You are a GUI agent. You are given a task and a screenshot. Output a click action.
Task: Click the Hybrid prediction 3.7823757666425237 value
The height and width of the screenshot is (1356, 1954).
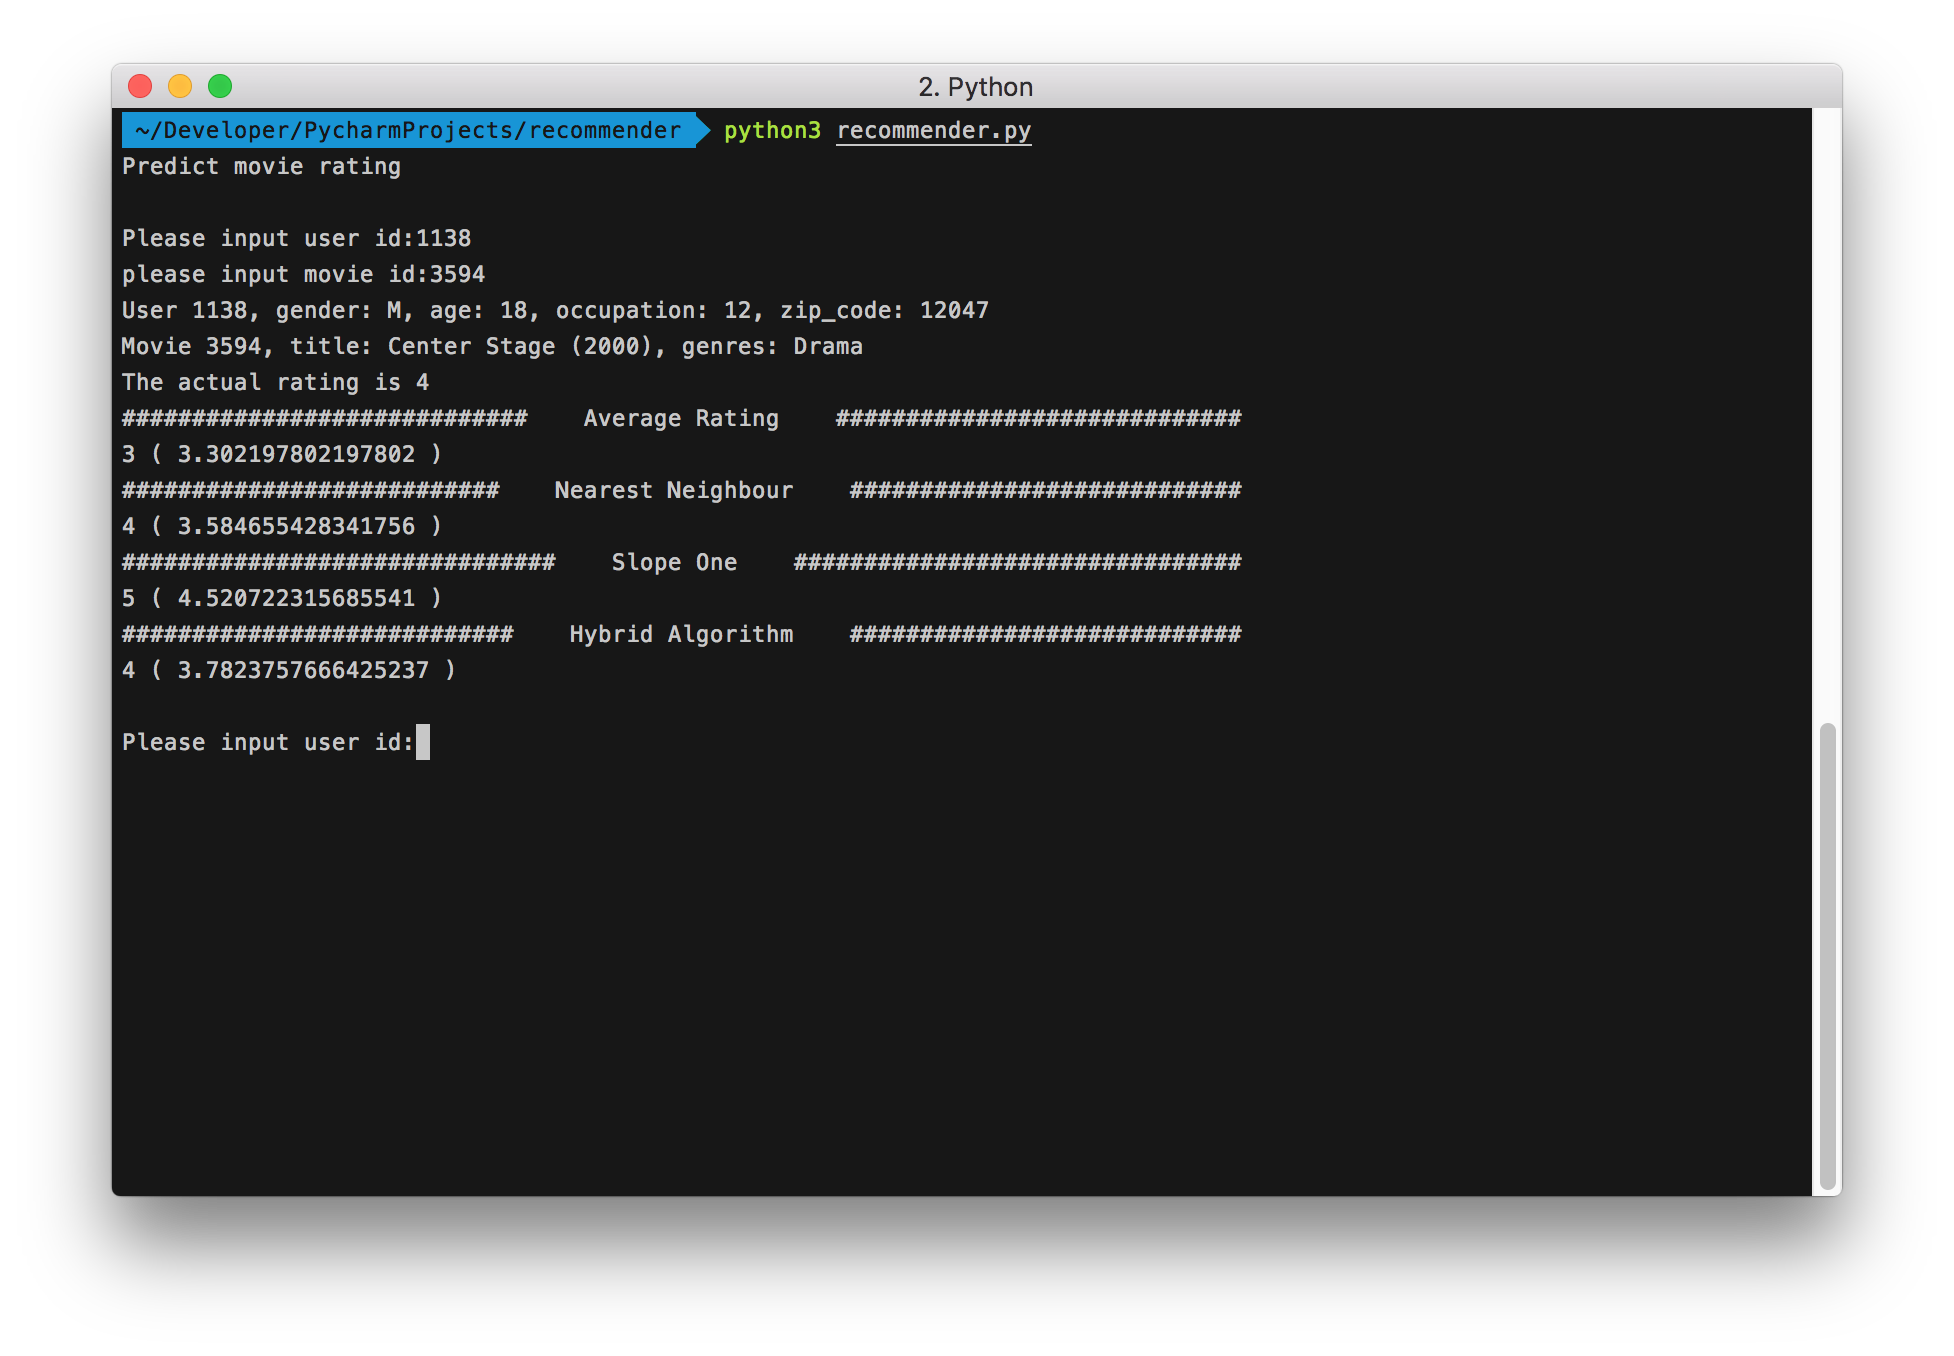[x=303, y=671]
